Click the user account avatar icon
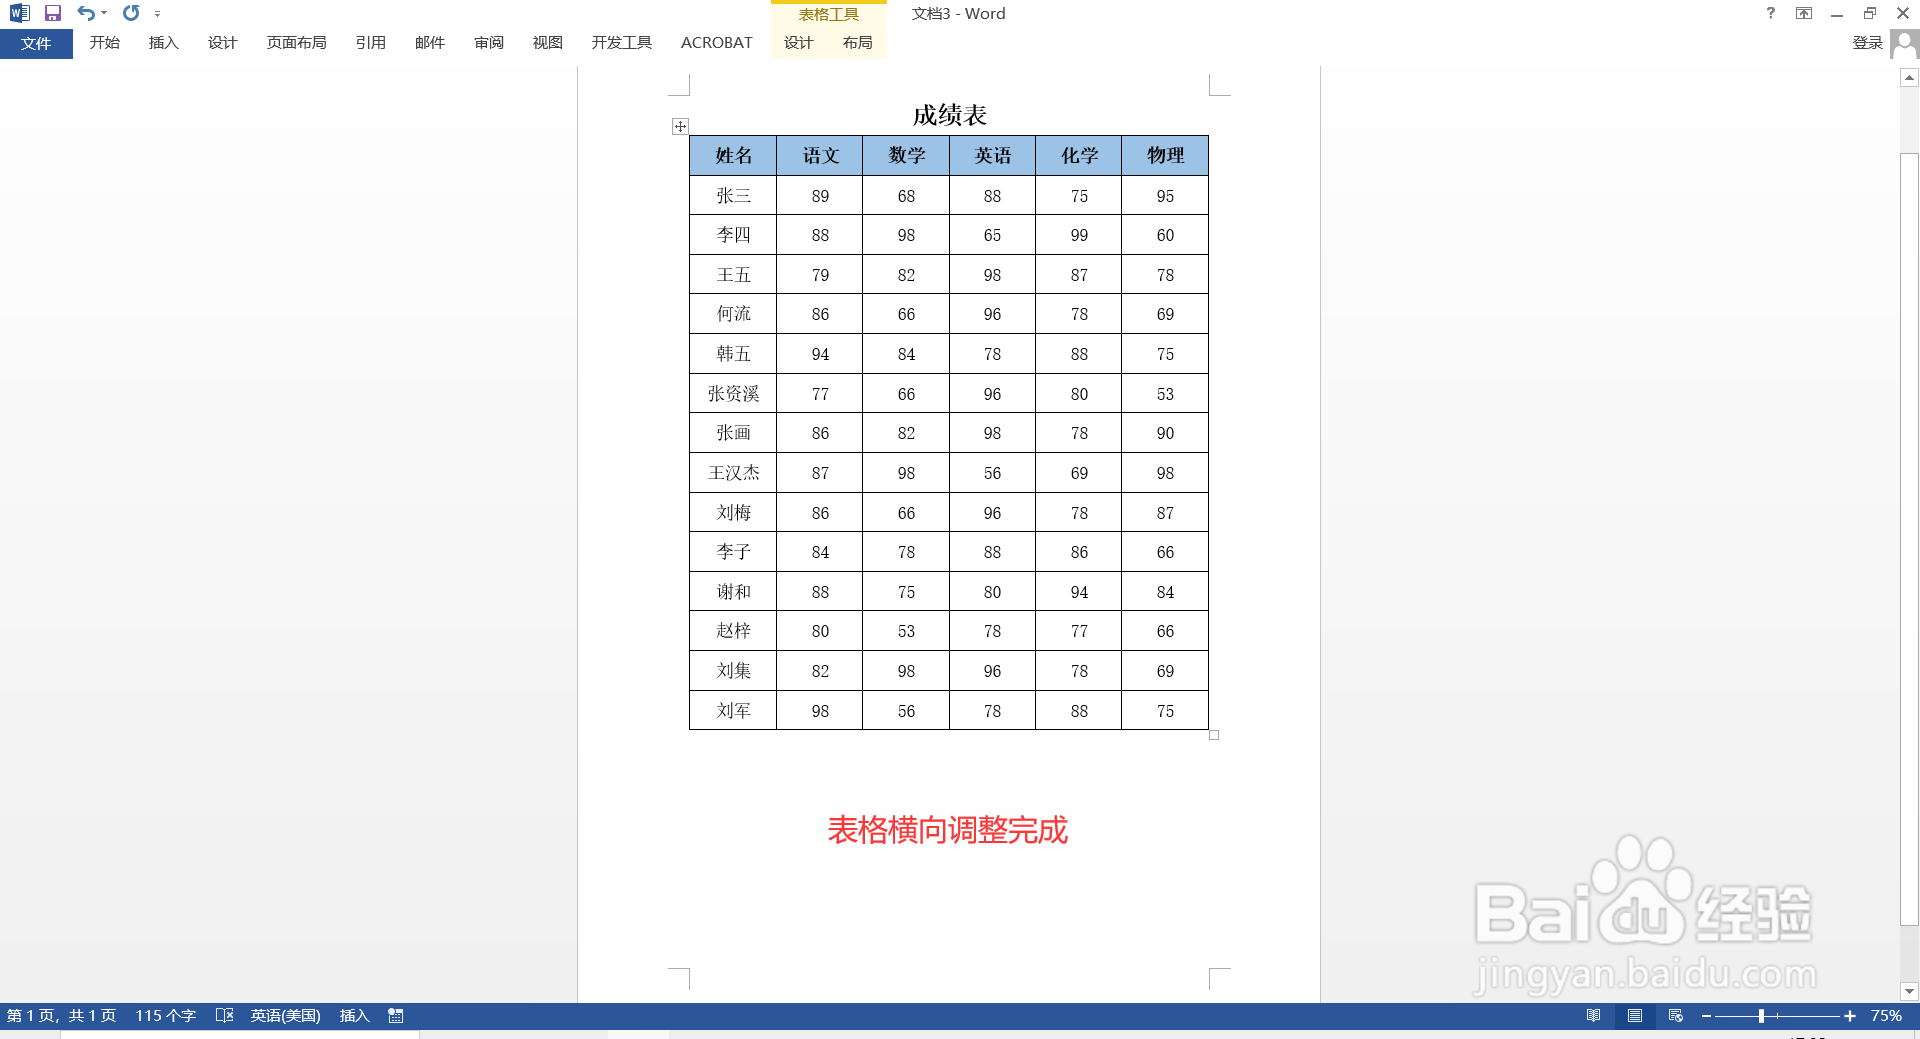This screenshot has height=1039, width=1920. coord(1905,43)
